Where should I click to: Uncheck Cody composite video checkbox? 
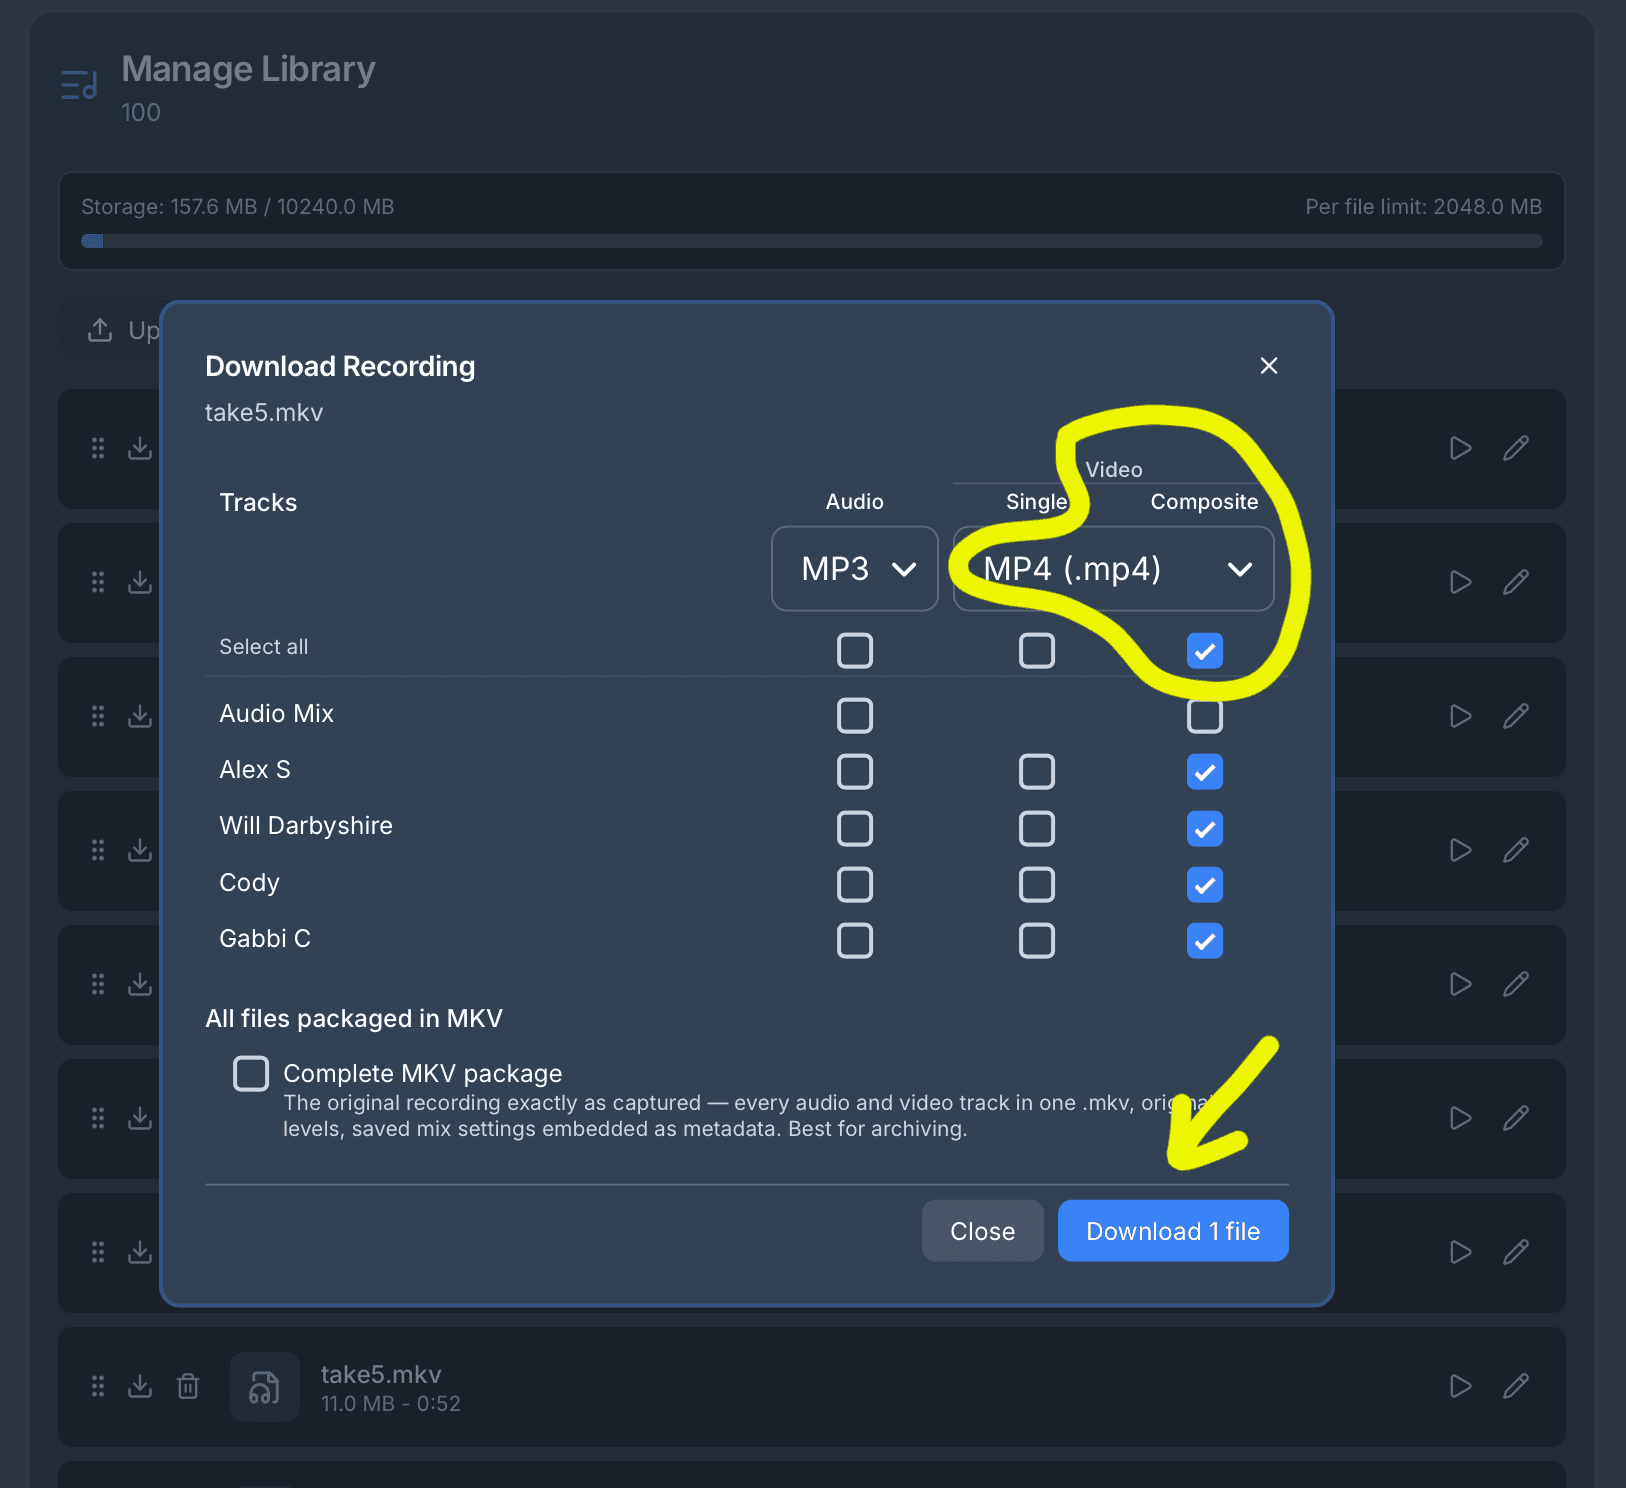coord(1205,885)
